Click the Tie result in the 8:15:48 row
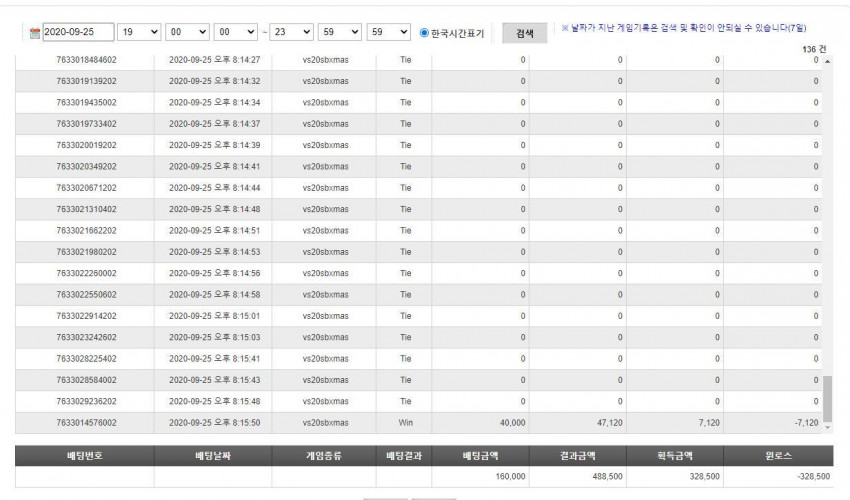Screen dimensions: 850x500 (405, 401)
